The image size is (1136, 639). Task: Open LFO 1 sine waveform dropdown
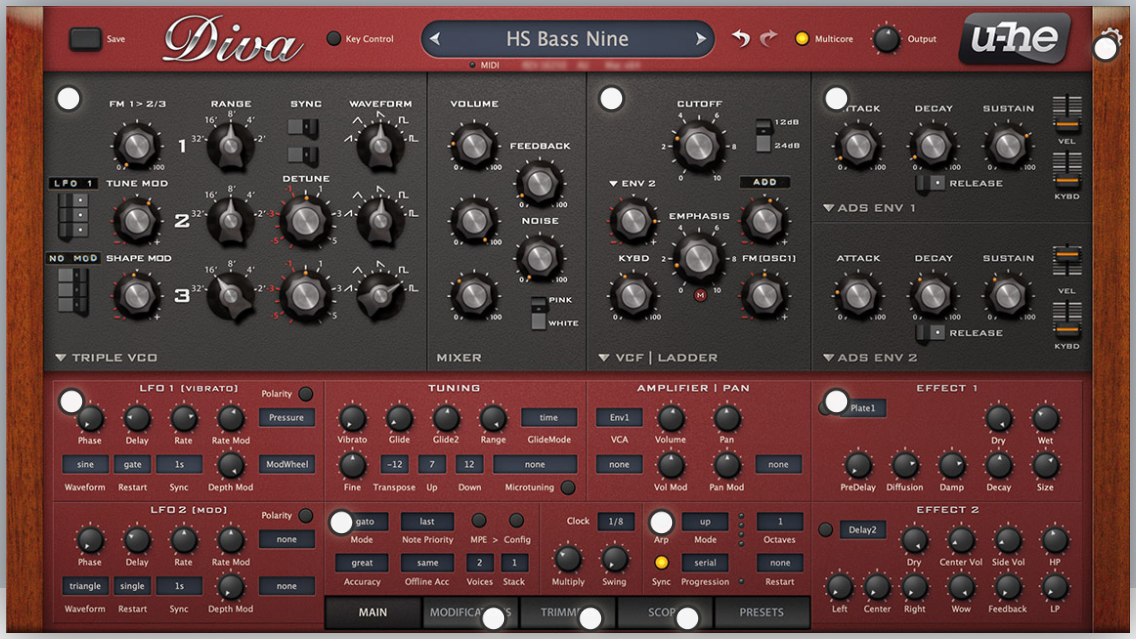click(x=85, y=464)
